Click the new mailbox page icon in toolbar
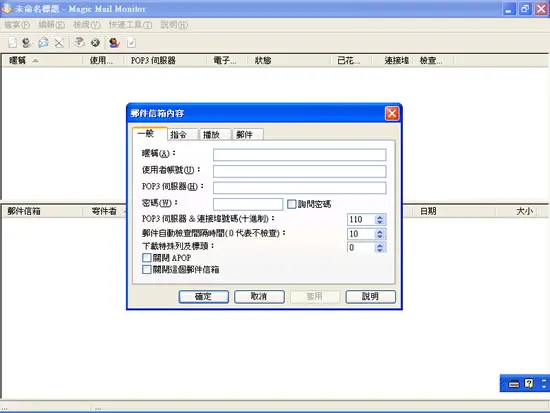Image resolution: width=550 pixels, height=413 pixels. pos(13,43)
